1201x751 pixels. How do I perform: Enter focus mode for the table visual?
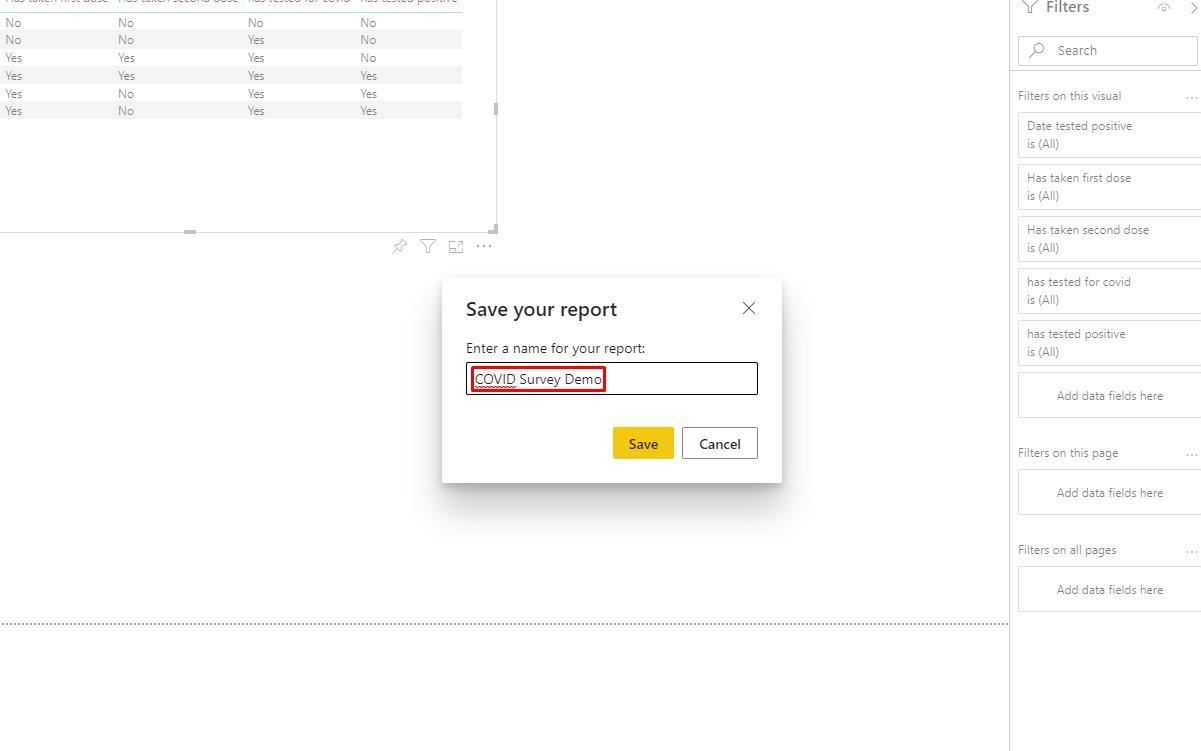tap(456, 246)
